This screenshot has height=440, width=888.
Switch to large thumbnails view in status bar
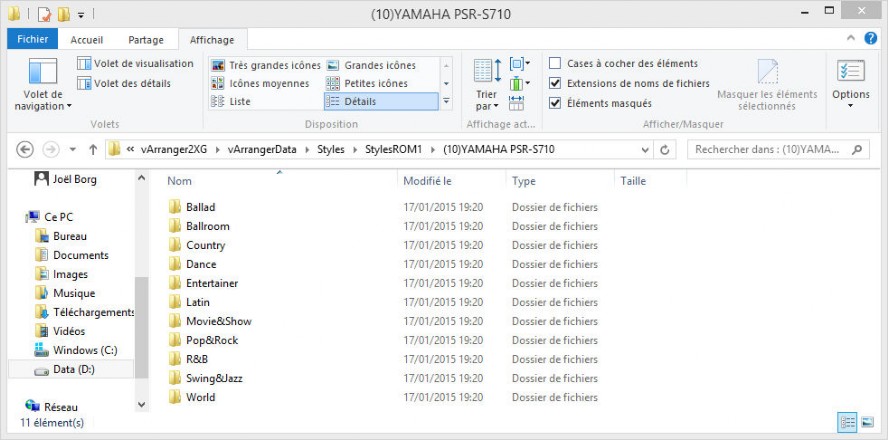click(867, 422)
